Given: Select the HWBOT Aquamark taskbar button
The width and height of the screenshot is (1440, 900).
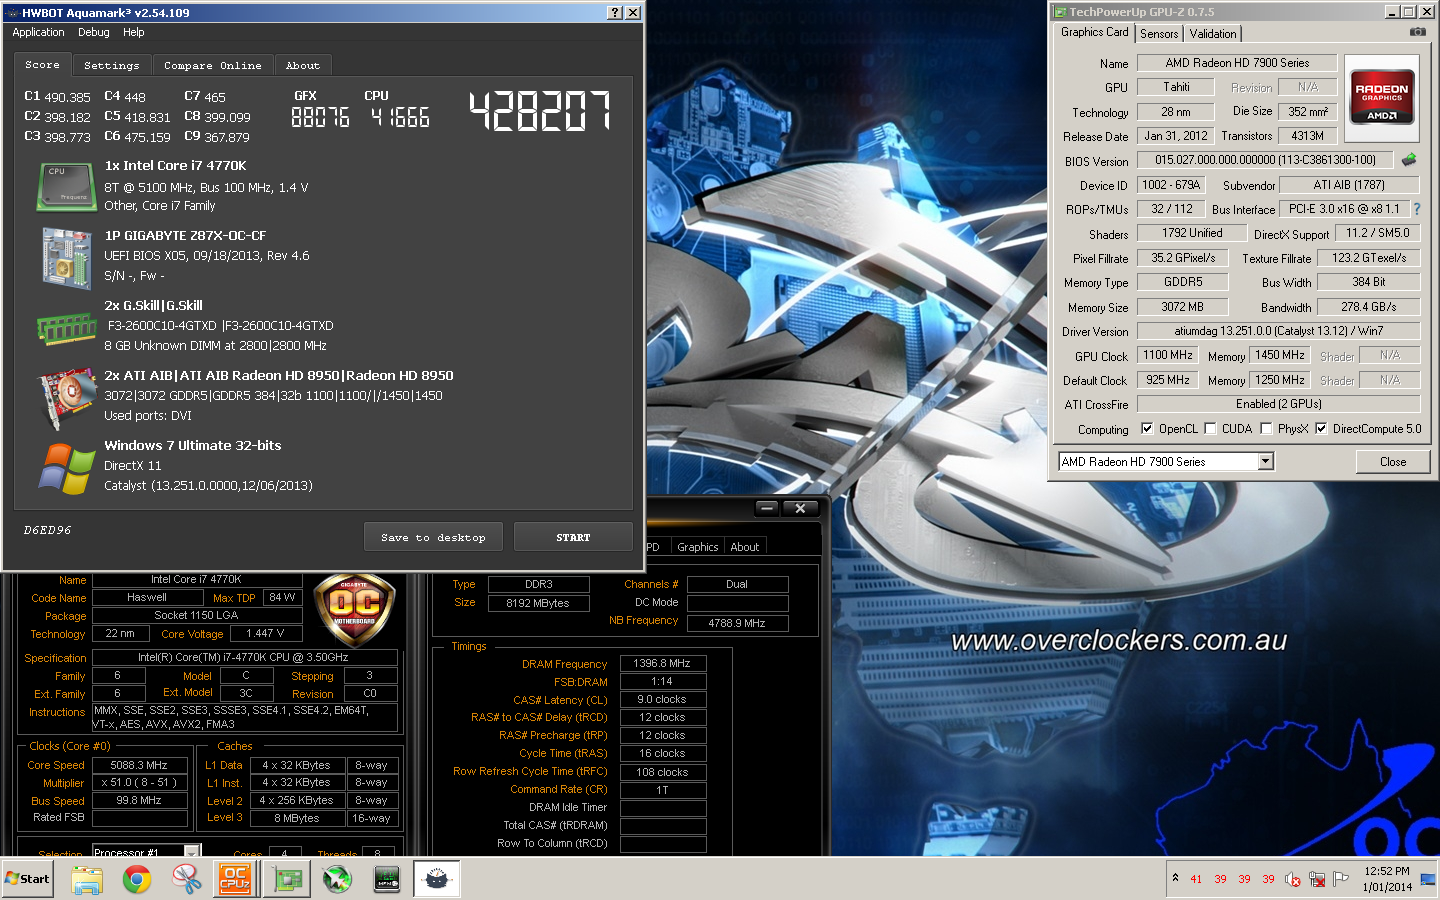Looking at the screenshot, I should [437, 879].
